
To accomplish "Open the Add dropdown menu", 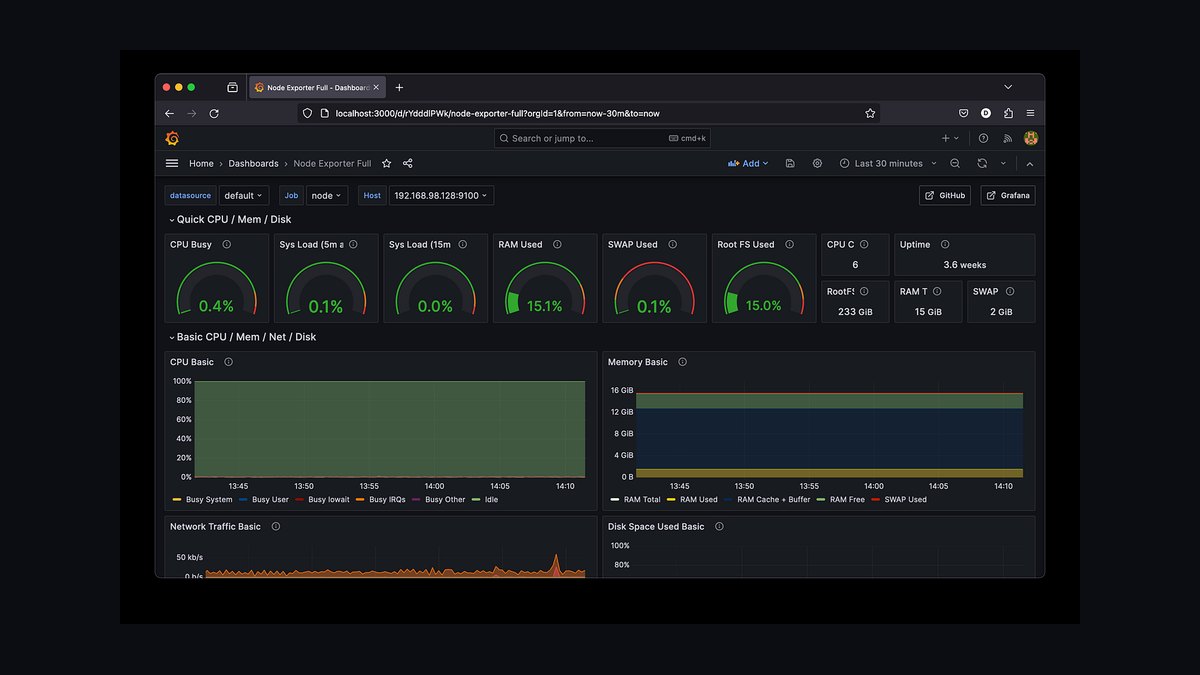I will tap(748, 163).
